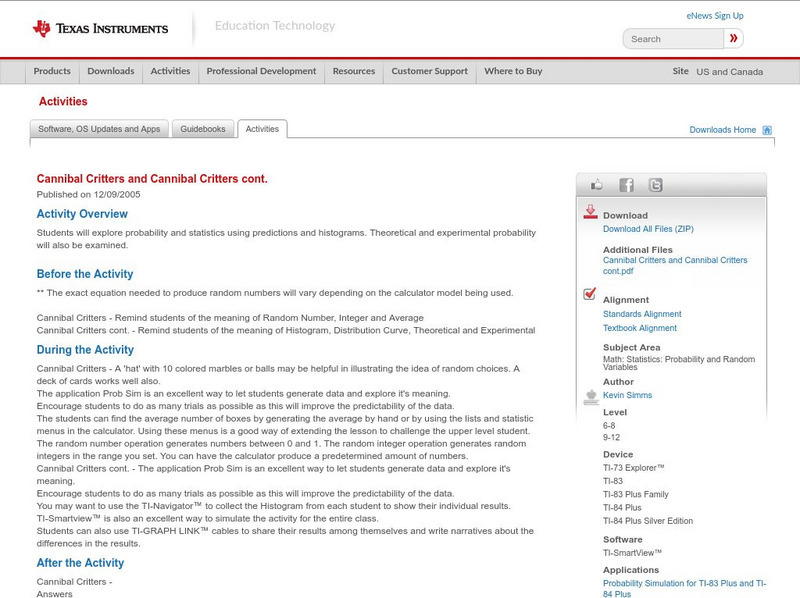Click the Cannibal Critters activity title
This screenshot has width=800, height=598.
pos(152,179)
